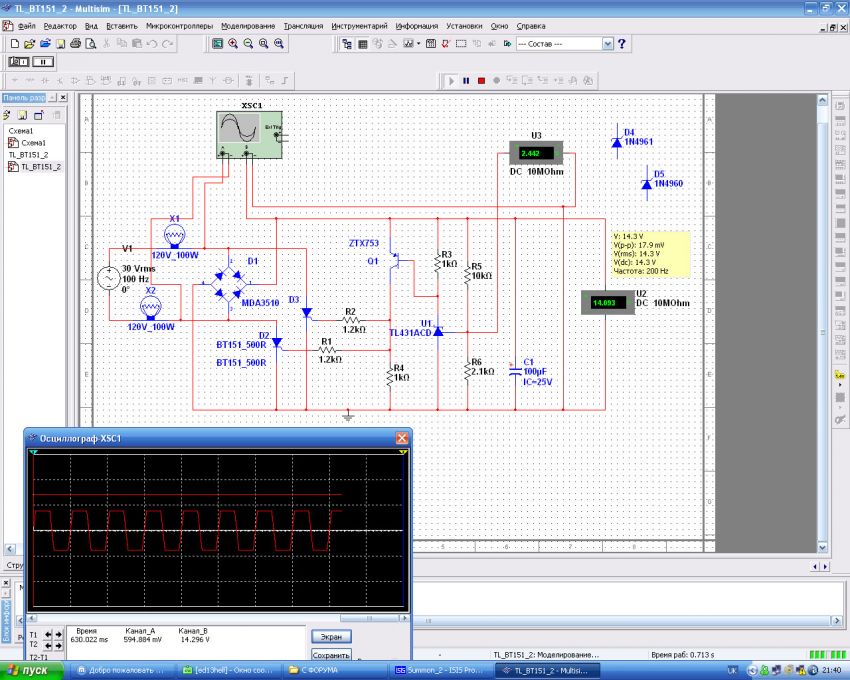Stop the simulation with red square
Screen dimensions: 850x680
click(481, 79)
